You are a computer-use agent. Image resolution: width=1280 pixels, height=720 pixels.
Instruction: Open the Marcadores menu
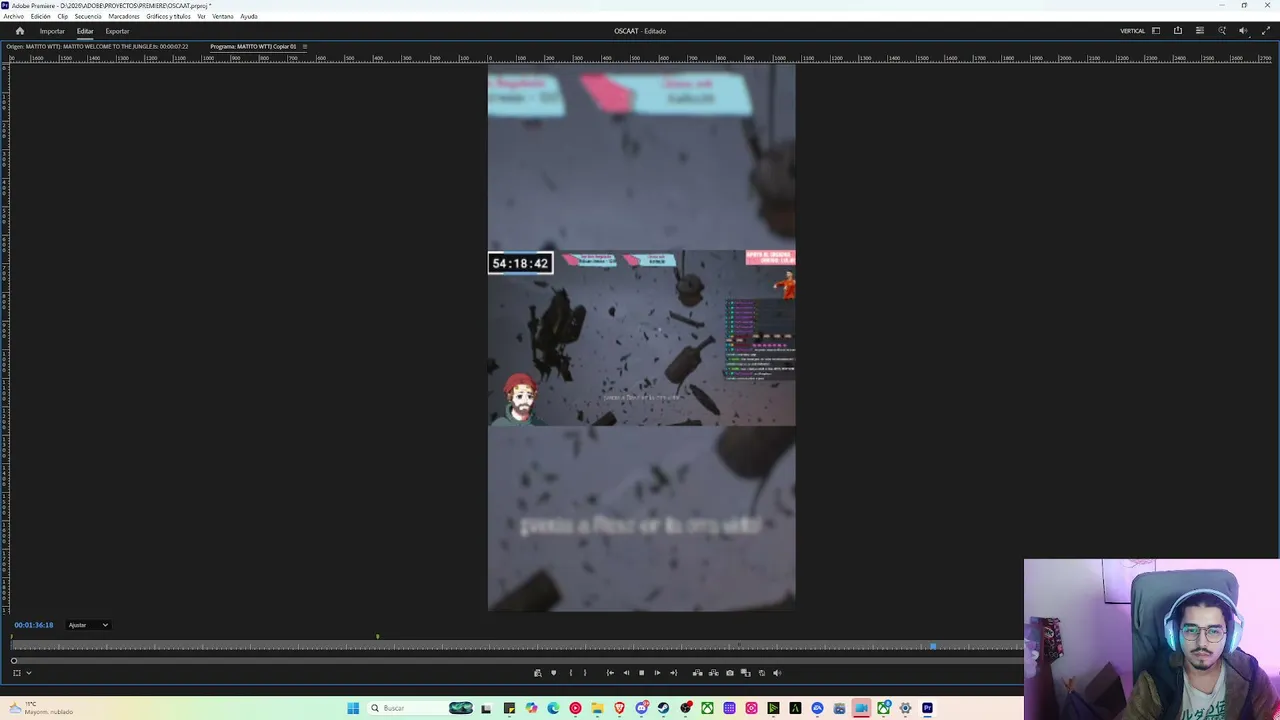coord(124,17)
